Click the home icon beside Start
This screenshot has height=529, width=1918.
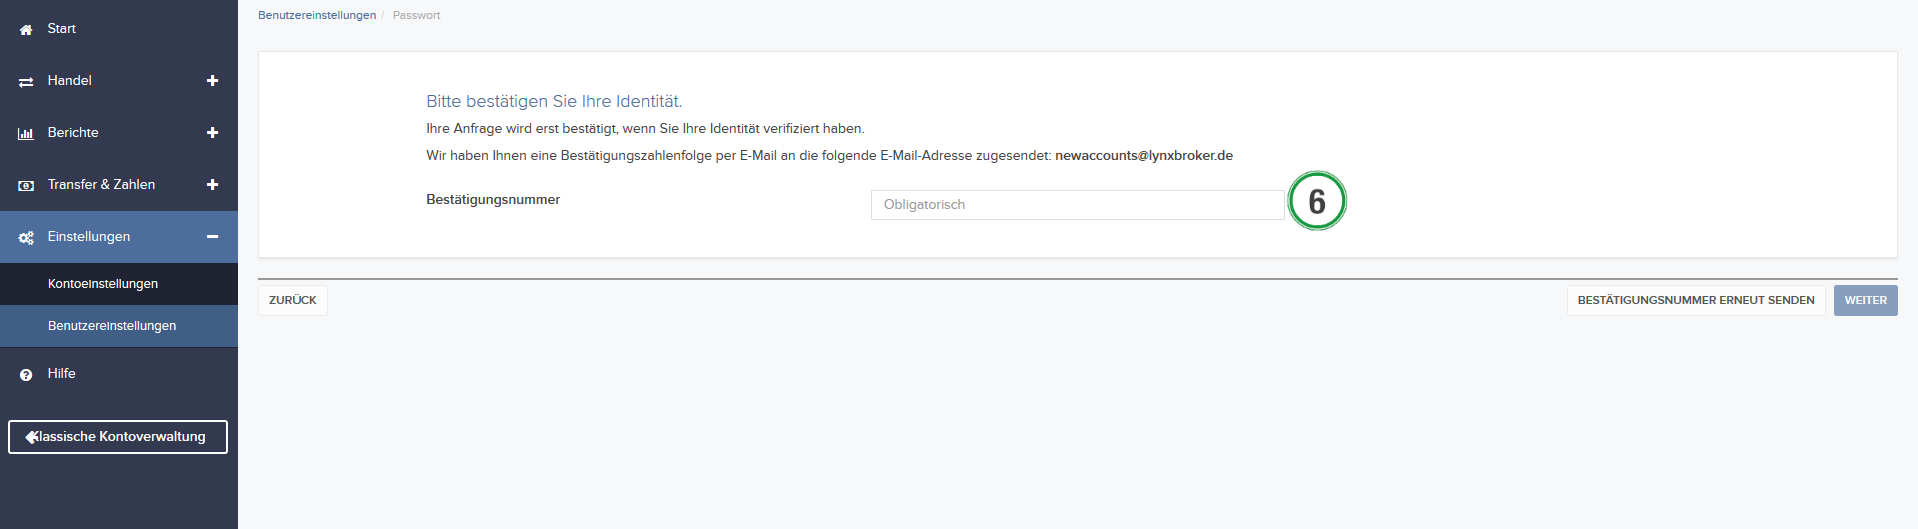26,30
